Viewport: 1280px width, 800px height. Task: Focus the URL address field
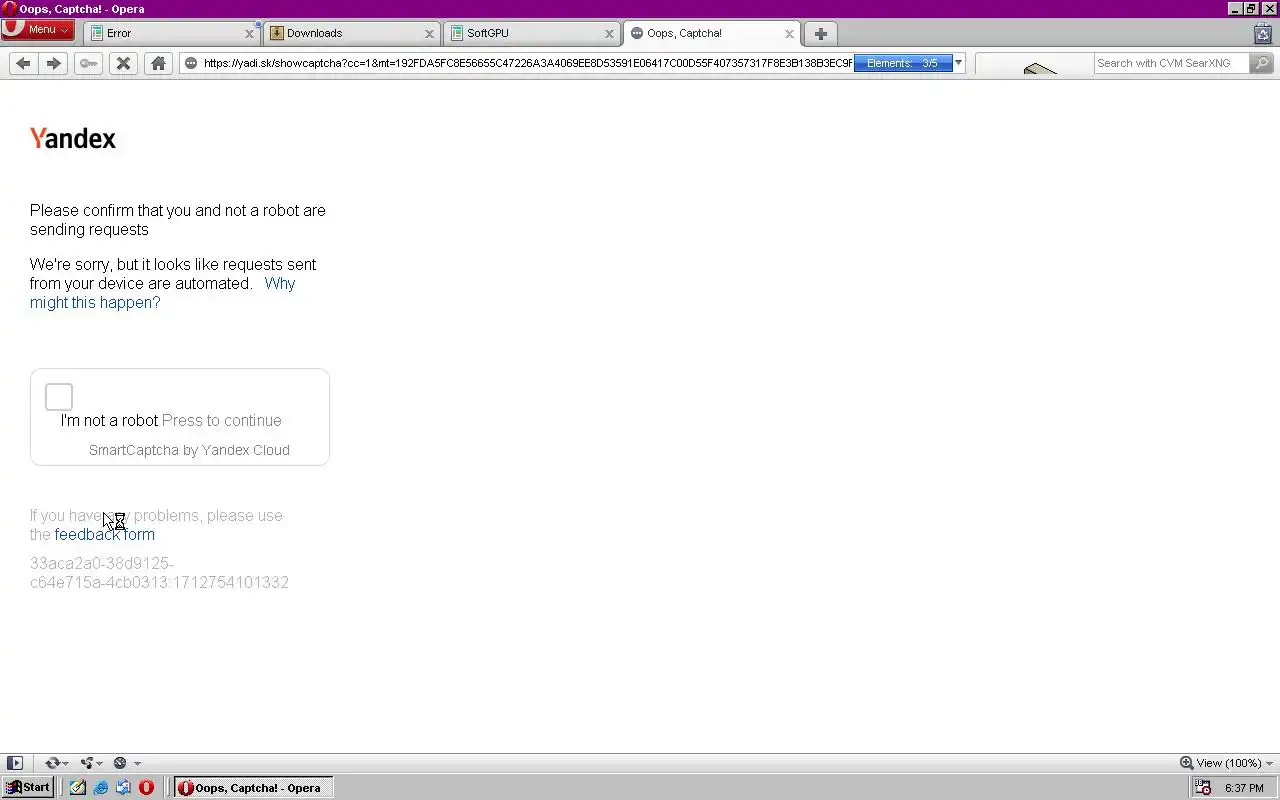(x=527, y=63)
